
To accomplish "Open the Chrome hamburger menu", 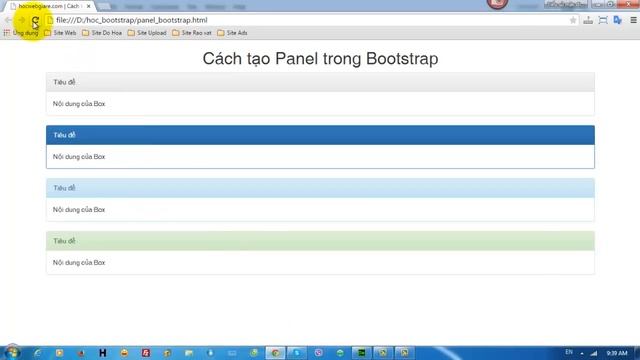I will coord(633,20).
